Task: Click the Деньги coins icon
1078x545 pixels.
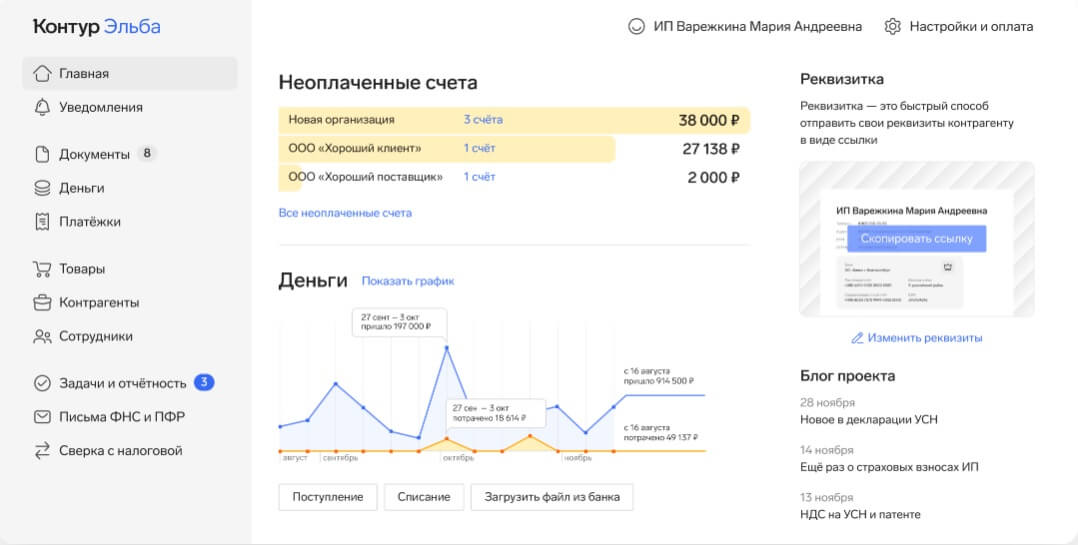Action: point(42,188)
